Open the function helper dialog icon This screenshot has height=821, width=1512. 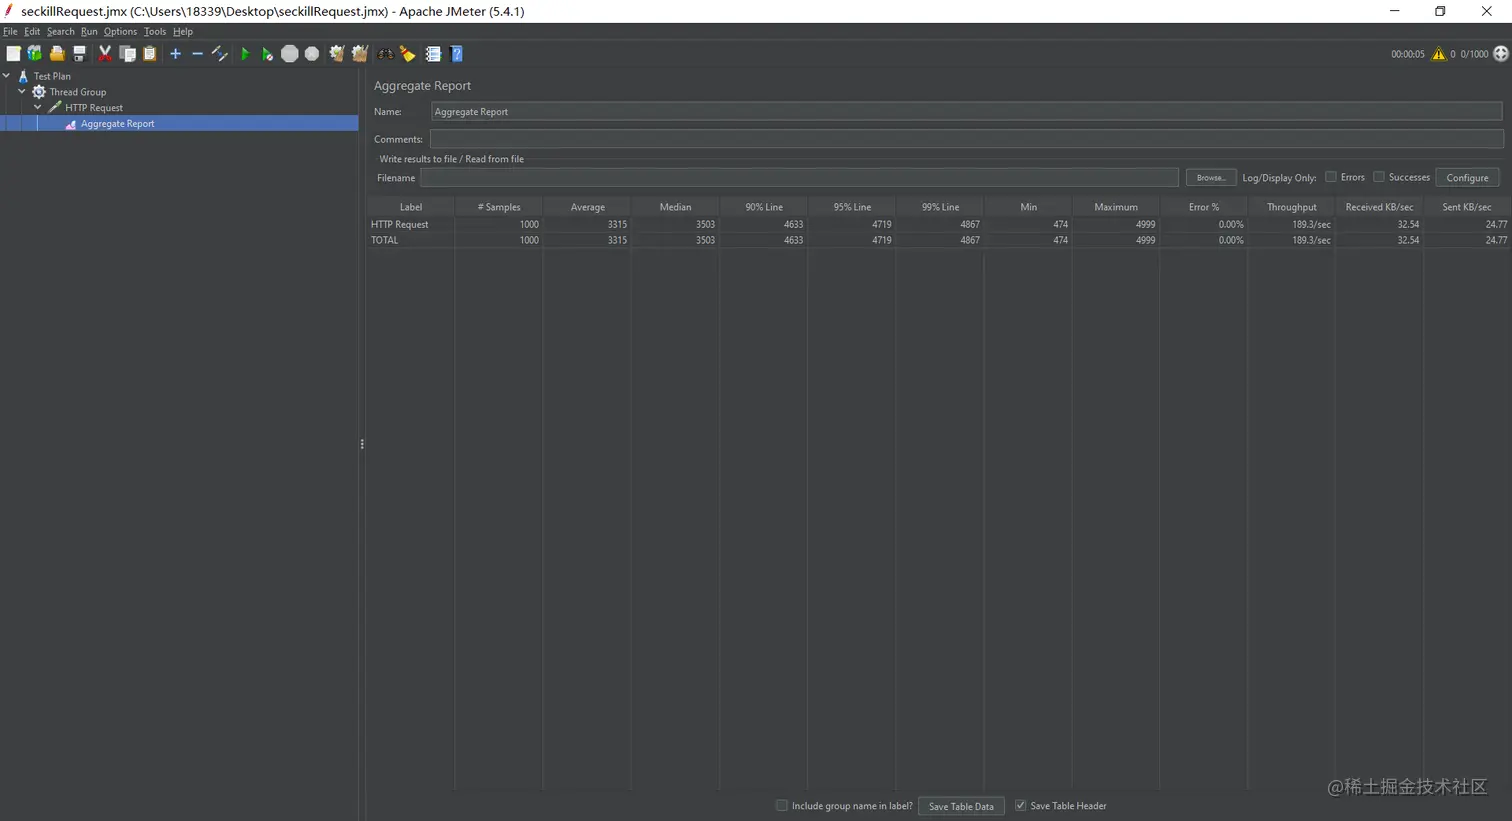(433, 54)
